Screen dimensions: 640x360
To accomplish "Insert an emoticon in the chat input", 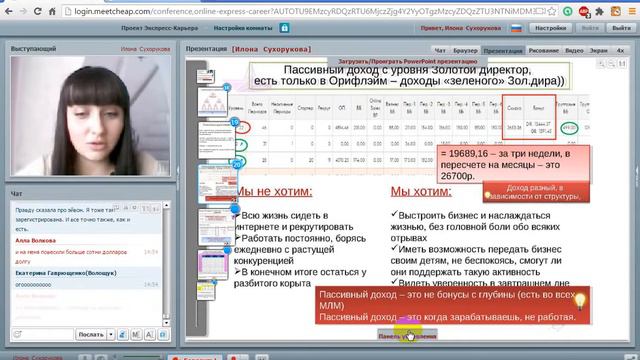I will [x=18, y=334].
